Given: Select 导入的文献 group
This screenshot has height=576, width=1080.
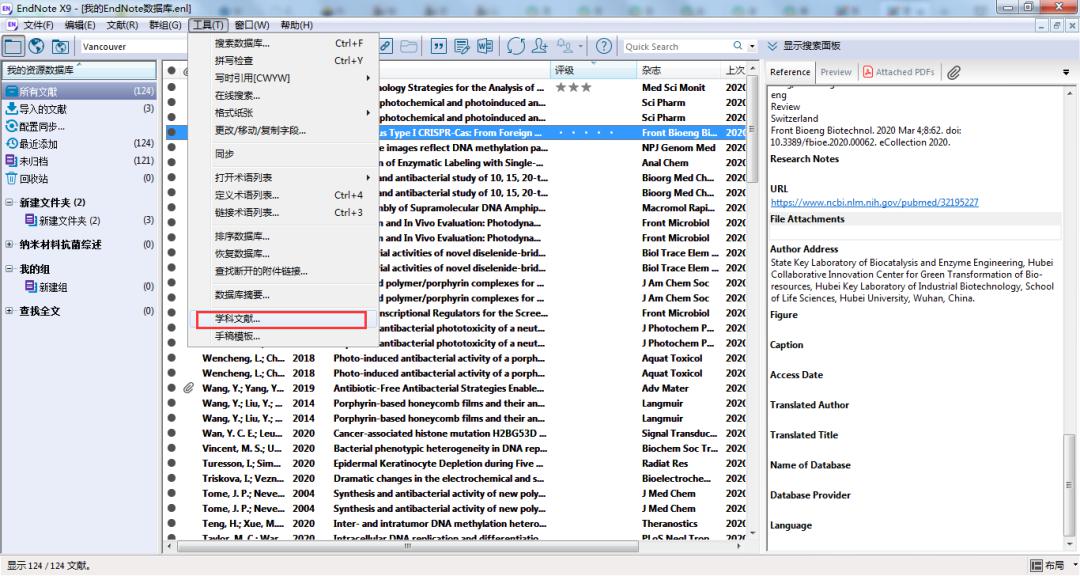Looking at the screenshot, I should point(80,109).
